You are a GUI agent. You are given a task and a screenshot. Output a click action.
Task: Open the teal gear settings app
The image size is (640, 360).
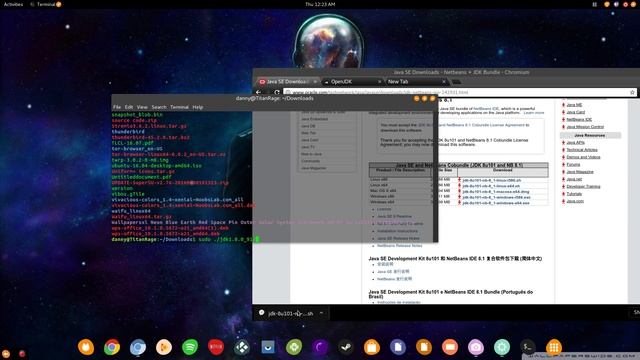pos(502,347)
